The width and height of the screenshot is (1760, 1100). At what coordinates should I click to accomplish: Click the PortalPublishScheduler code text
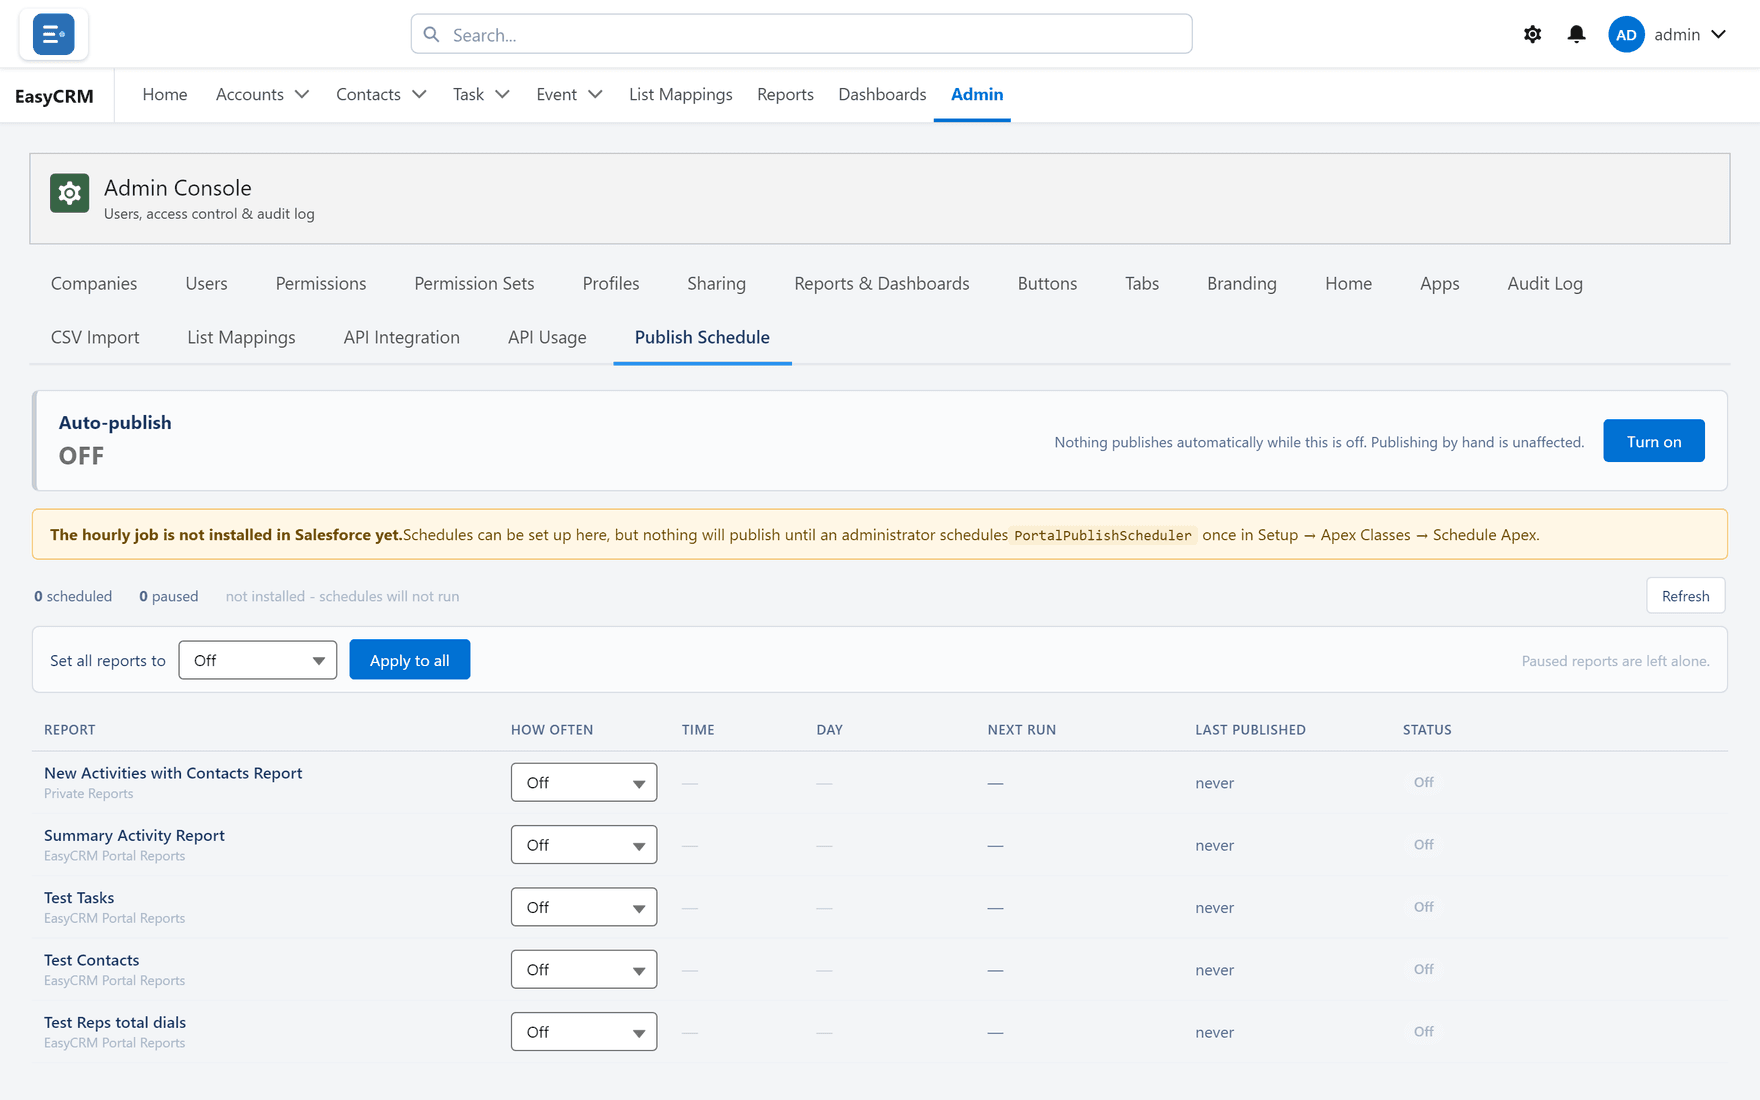tap(1103, 535)
